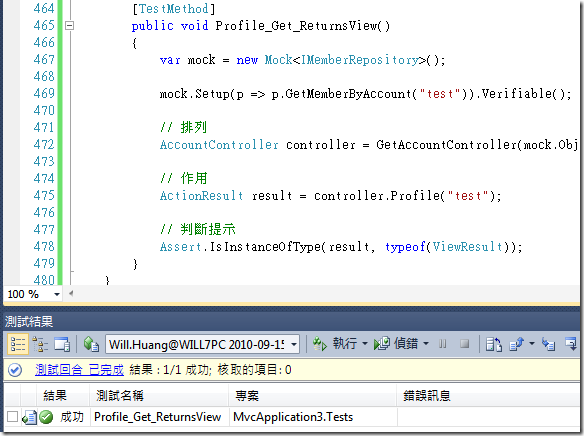Collapse the Profile_Get_ReturnsView method outline
The width and height of the screenshot is (584, 436).
point(69,26)
